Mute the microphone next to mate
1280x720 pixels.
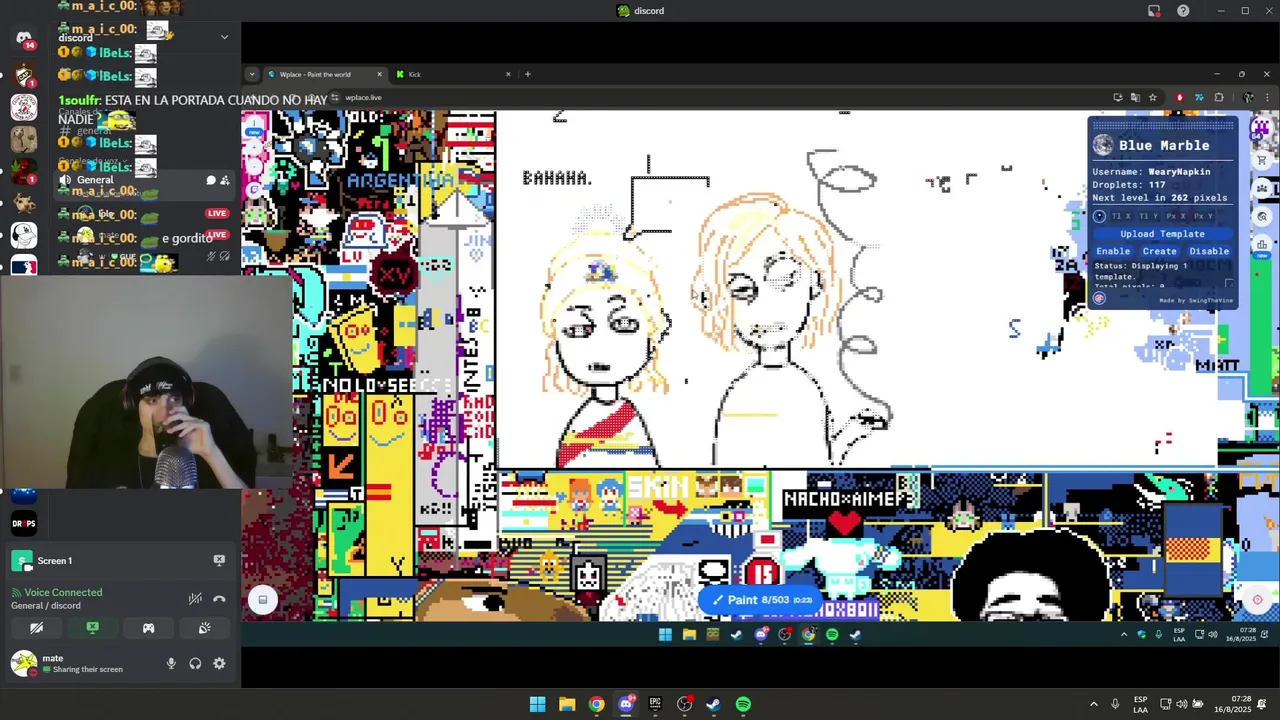(x=171, y=663)
